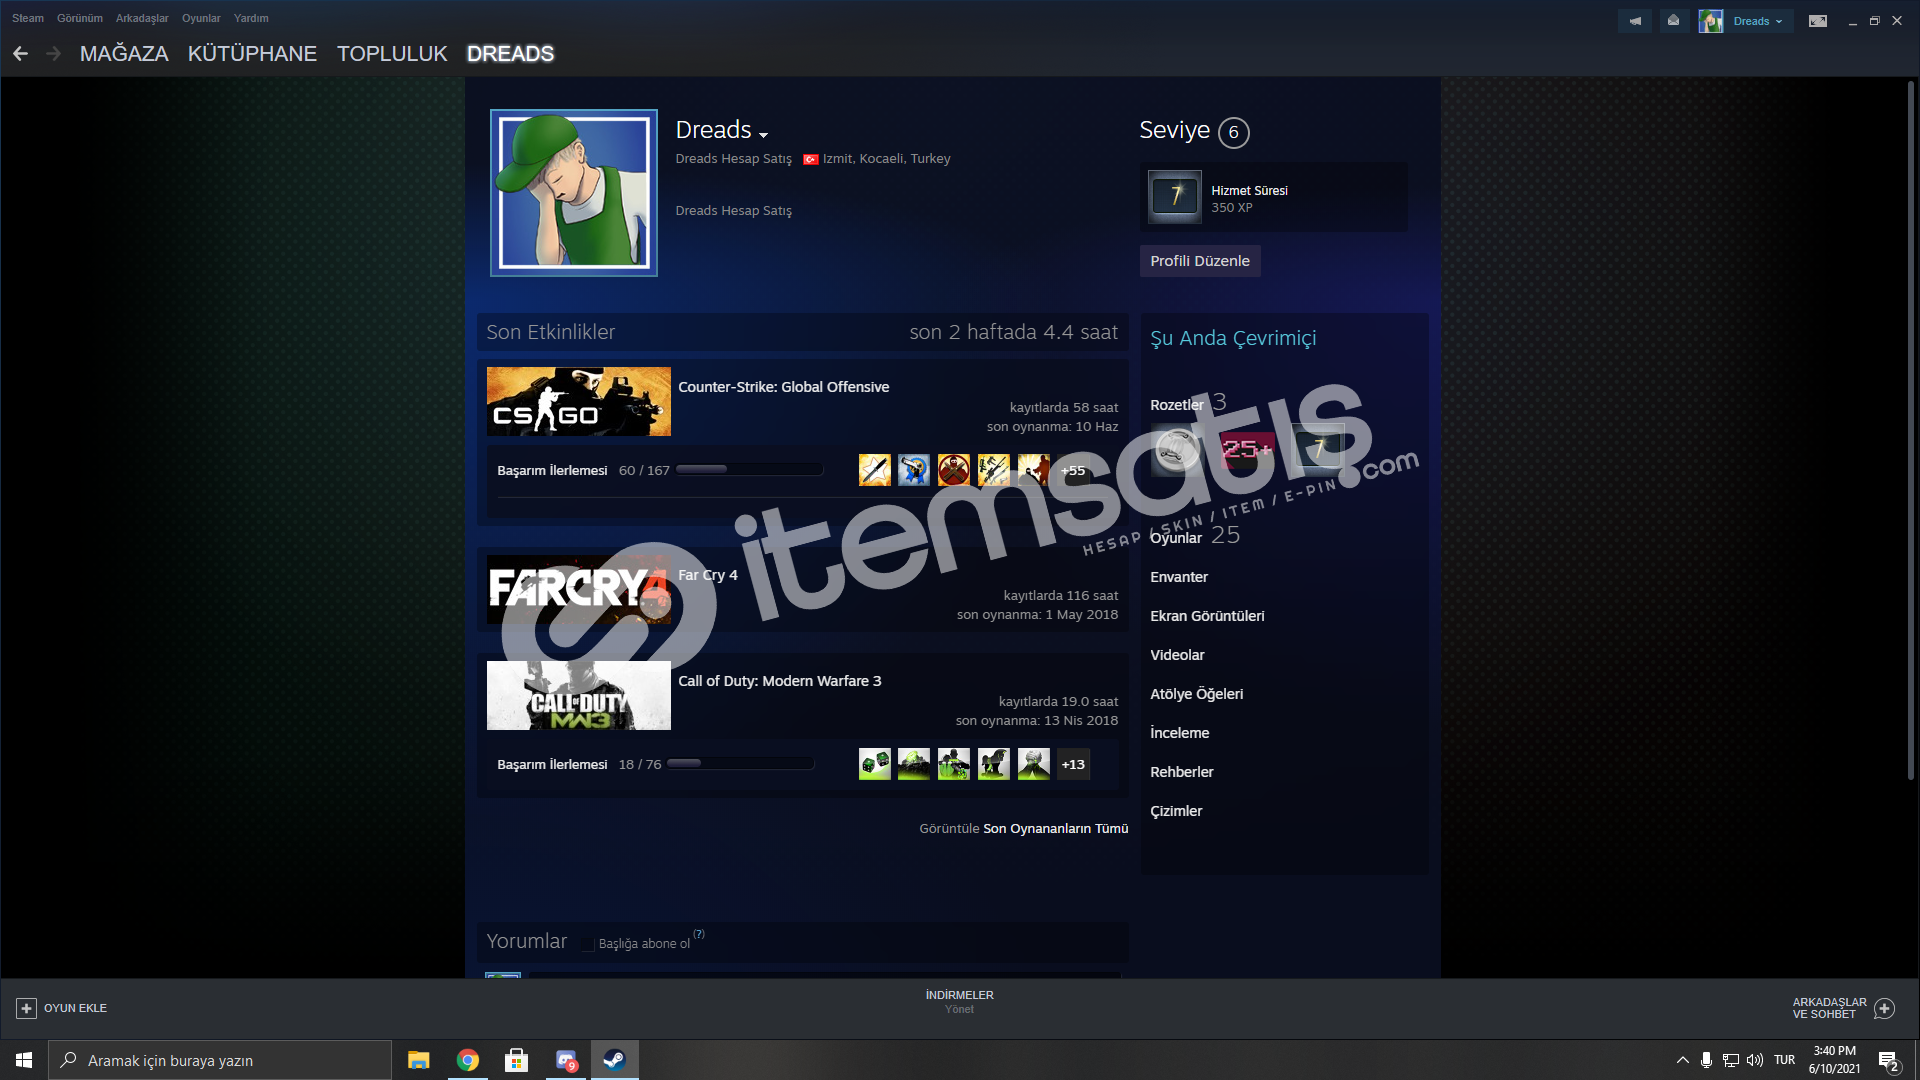Open Windows notification center icon

(x=1889, y=1061)
